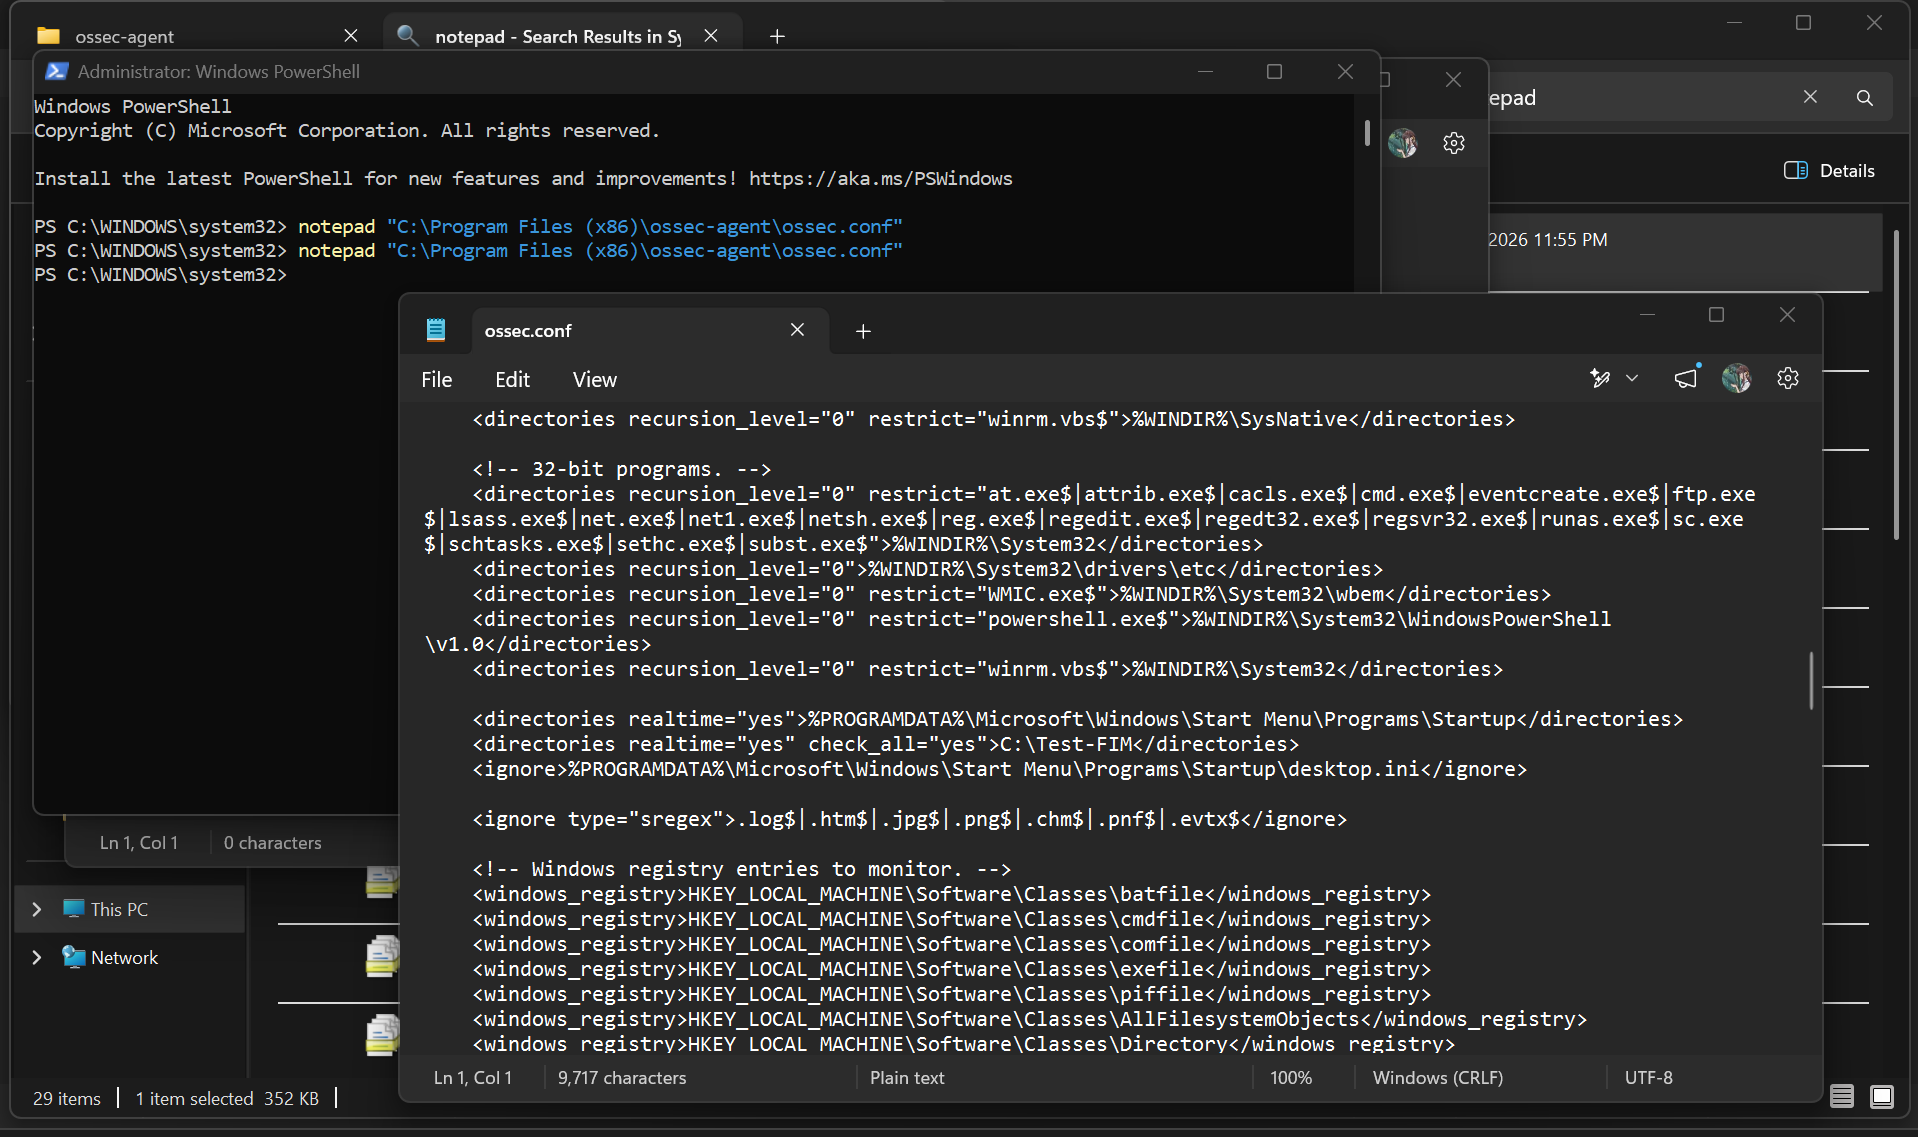Click the ignore sregex line
The width and height of the screenshot is (1918, 1137).
click(x=909, y=819)
